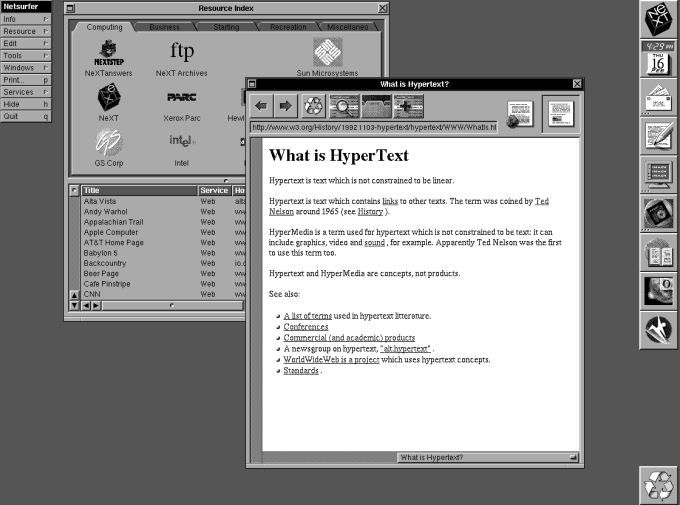The image size is (680, 505).
Task: Open the open-book library dock icon
Action: 658,252
